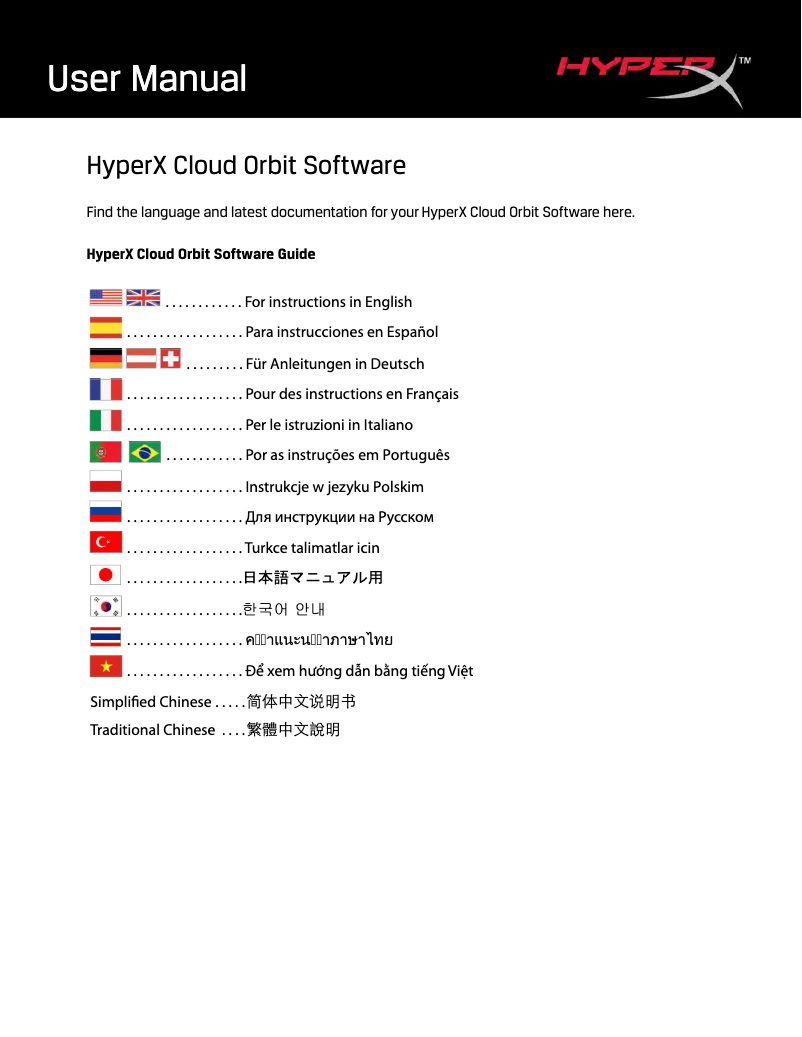This screenshot has height=1037, width=802.
Task: Click the Vietnamese flag icon
Action: coord(105,665)
